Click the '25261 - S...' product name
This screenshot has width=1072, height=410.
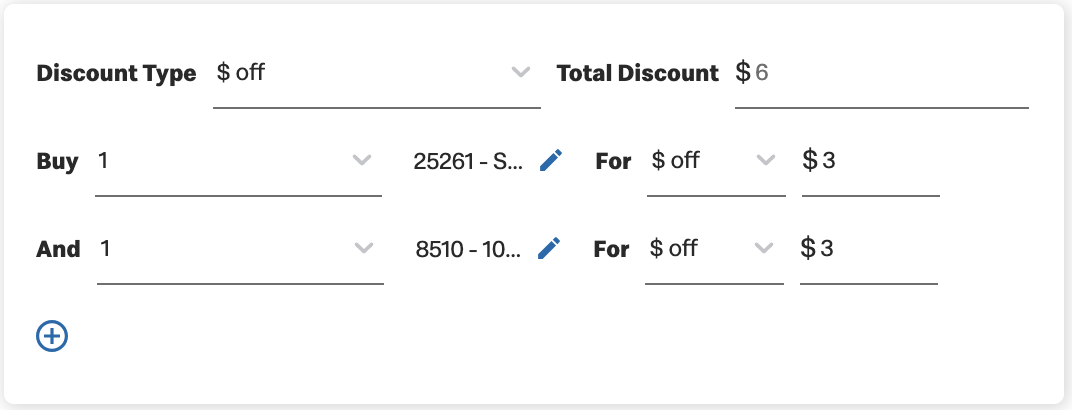468,161
